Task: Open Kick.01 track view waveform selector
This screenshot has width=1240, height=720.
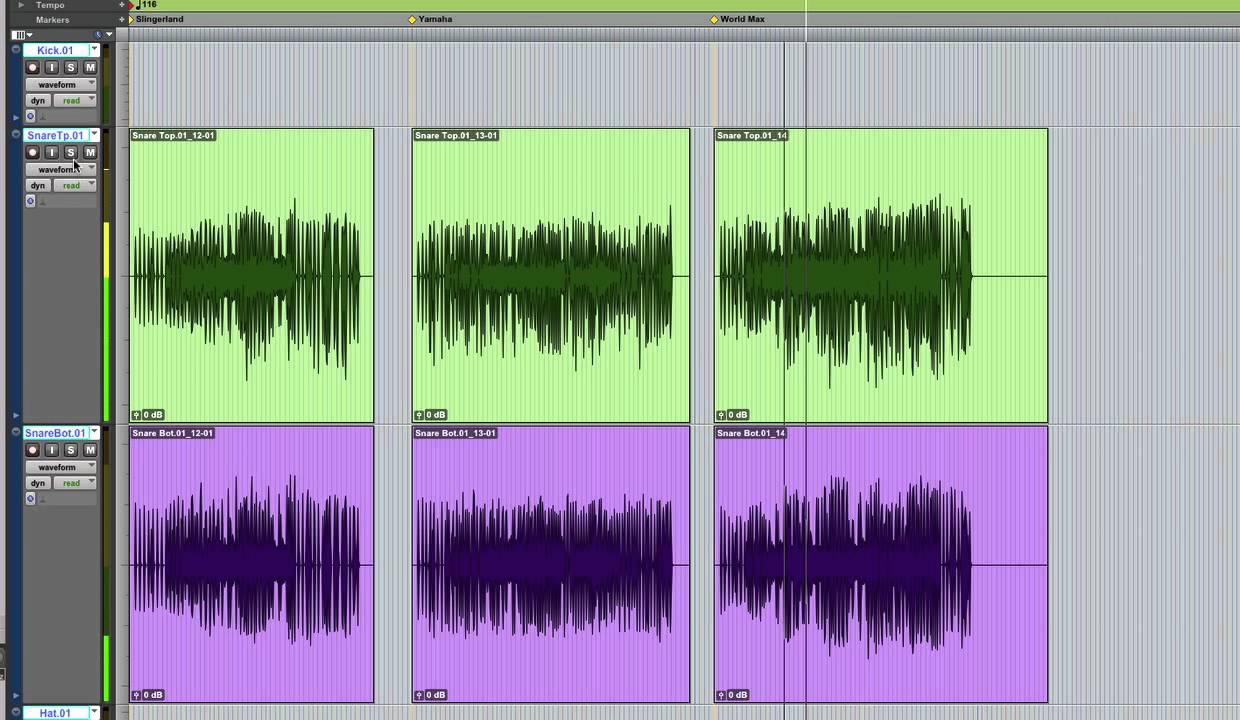Action: [61, 84]
